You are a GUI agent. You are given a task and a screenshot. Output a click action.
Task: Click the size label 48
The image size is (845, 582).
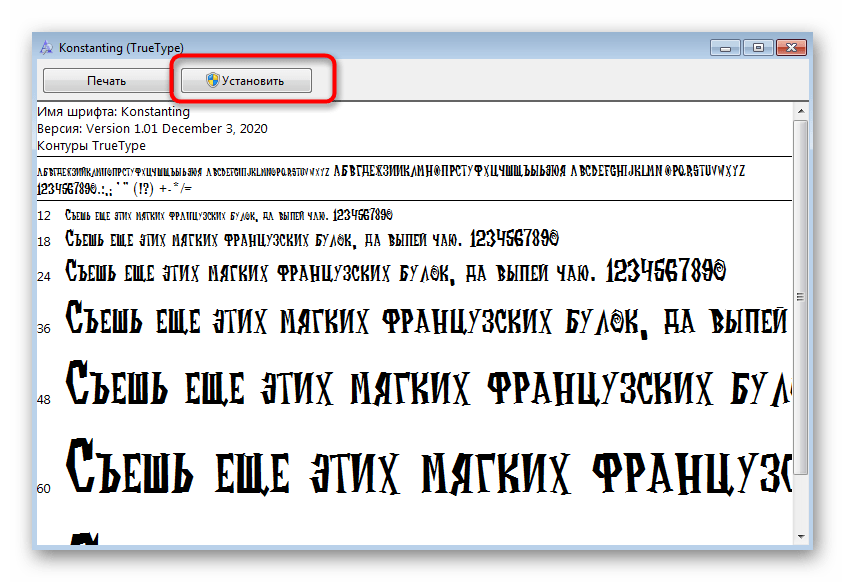pos(44,400)
